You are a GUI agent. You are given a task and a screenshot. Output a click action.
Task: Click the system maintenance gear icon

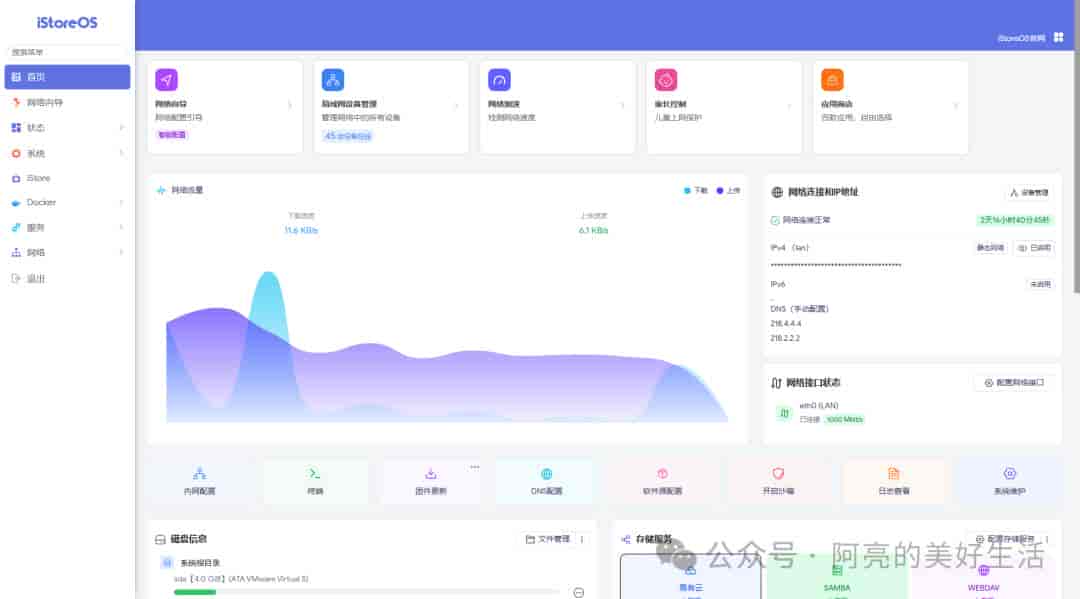[1009, 474]
